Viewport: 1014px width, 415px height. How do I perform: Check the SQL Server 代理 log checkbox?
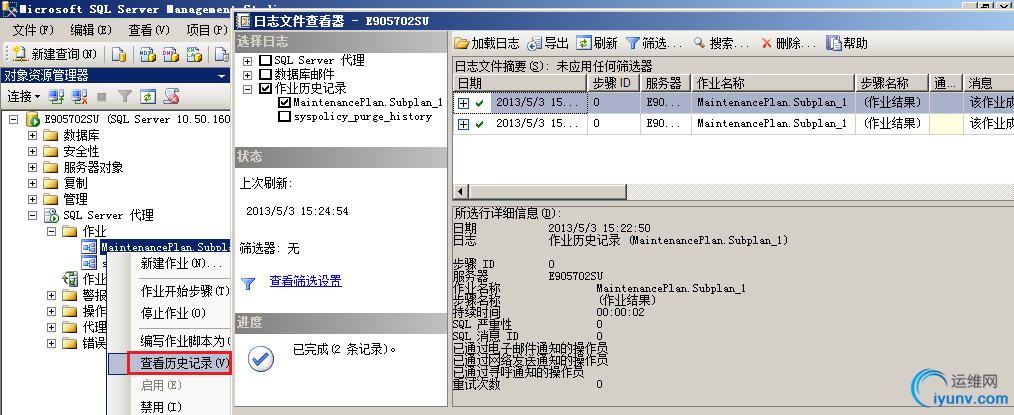265,61
